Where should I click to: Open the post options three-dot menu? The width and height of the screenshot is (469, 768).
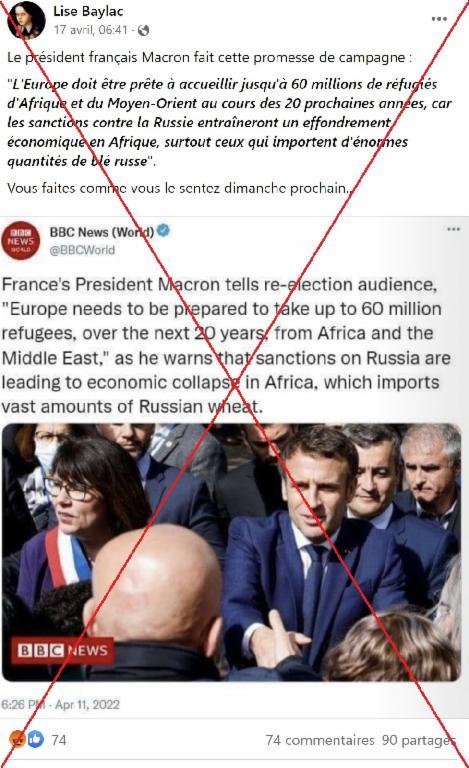(439, 19)
